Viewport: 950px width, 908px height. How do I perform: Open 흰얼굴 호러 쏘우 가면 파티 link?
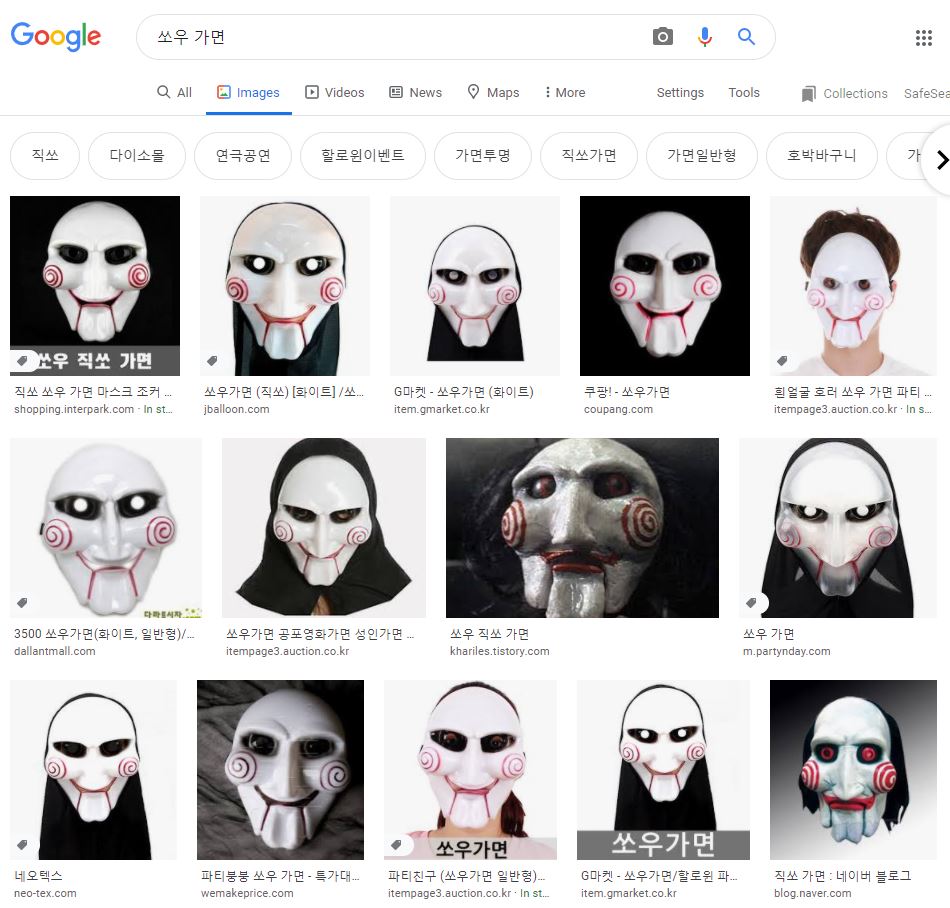click(x=852, y=392)
